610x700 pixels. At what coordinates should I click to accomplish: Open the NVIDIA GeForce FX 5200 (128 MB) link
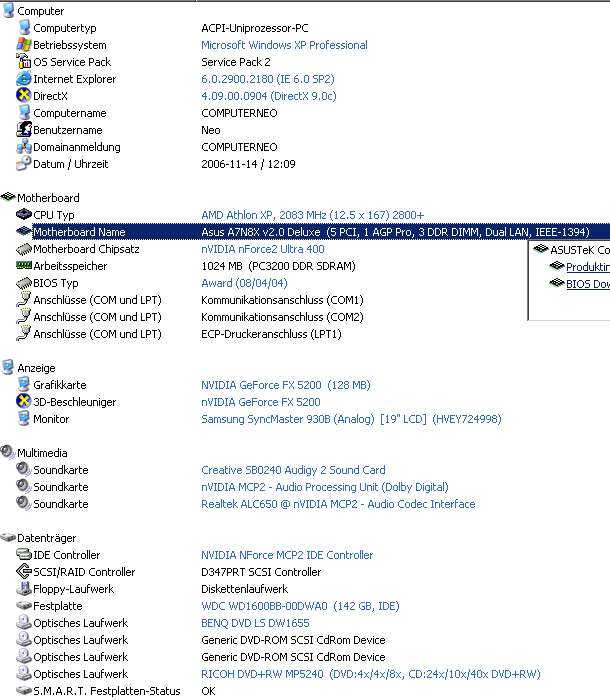(285, 384)
